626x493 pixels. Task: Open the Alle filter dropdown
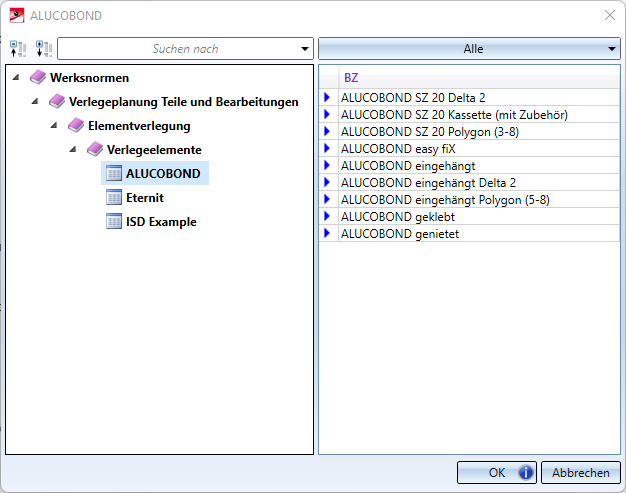469,49
